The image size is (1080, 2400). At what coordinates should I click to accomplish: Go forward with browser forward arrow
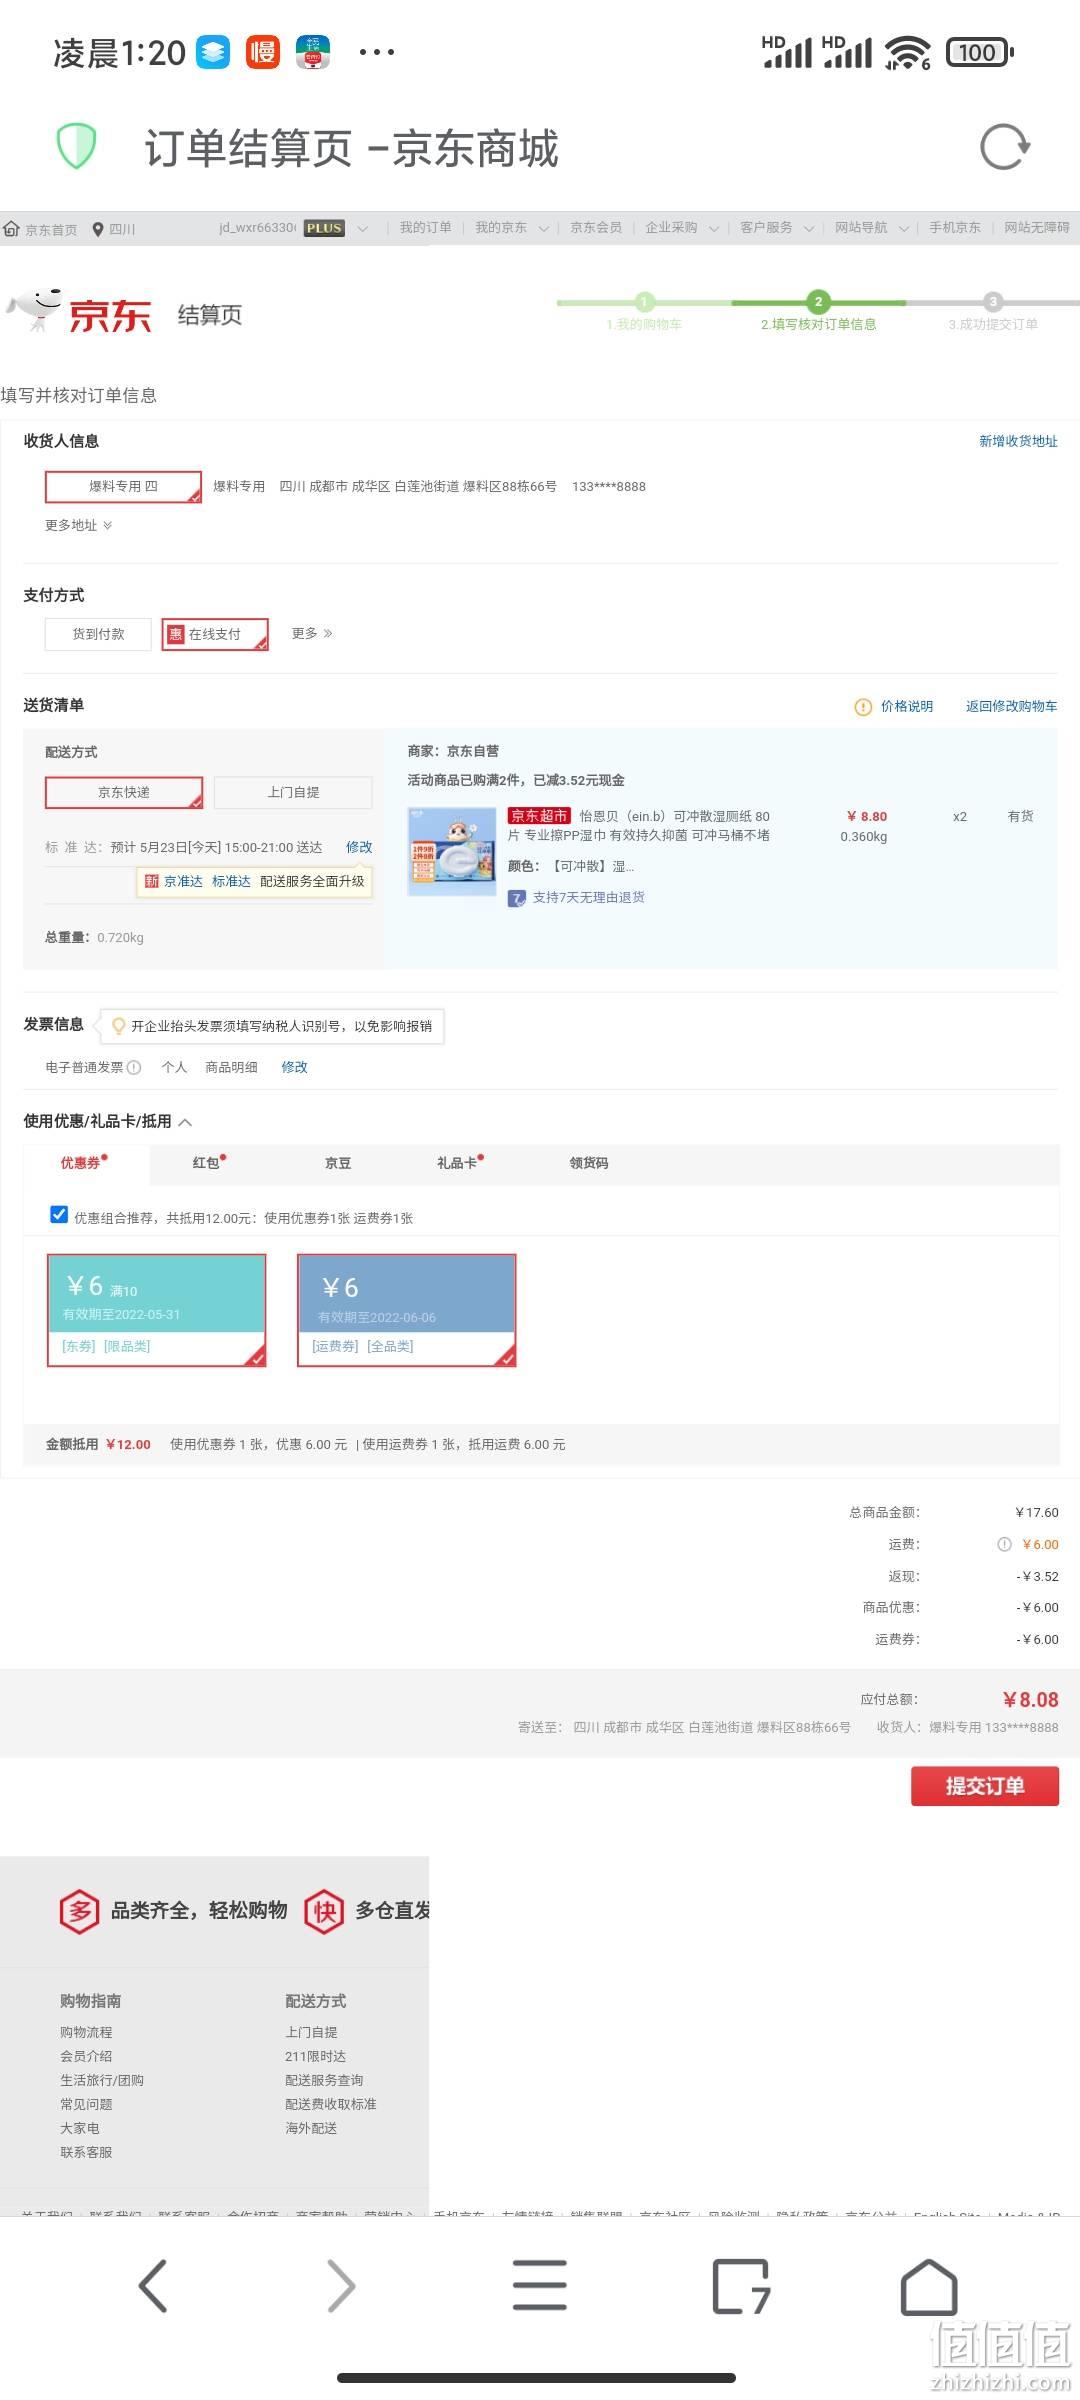coord(342,2286)
